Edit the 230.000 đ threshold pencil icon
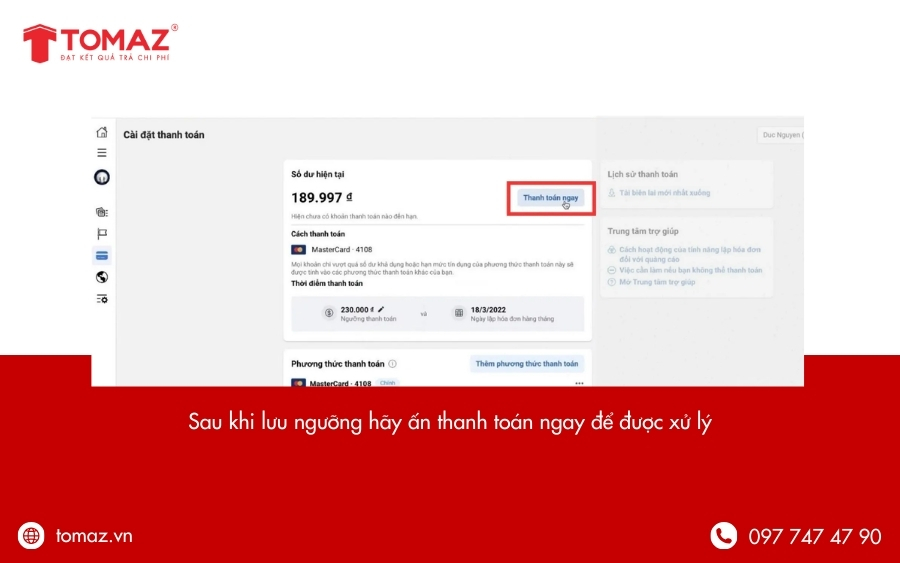900x563 pixels. click(x=380, y=310)
